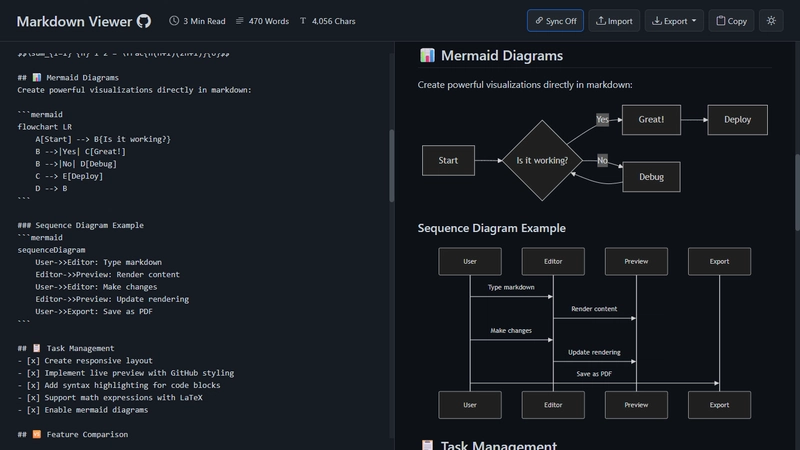The width and height of the screenshot is (800, 450).
Task: Click the 'A[Start] --> B{Is it working?}' line
Action: 103,139
